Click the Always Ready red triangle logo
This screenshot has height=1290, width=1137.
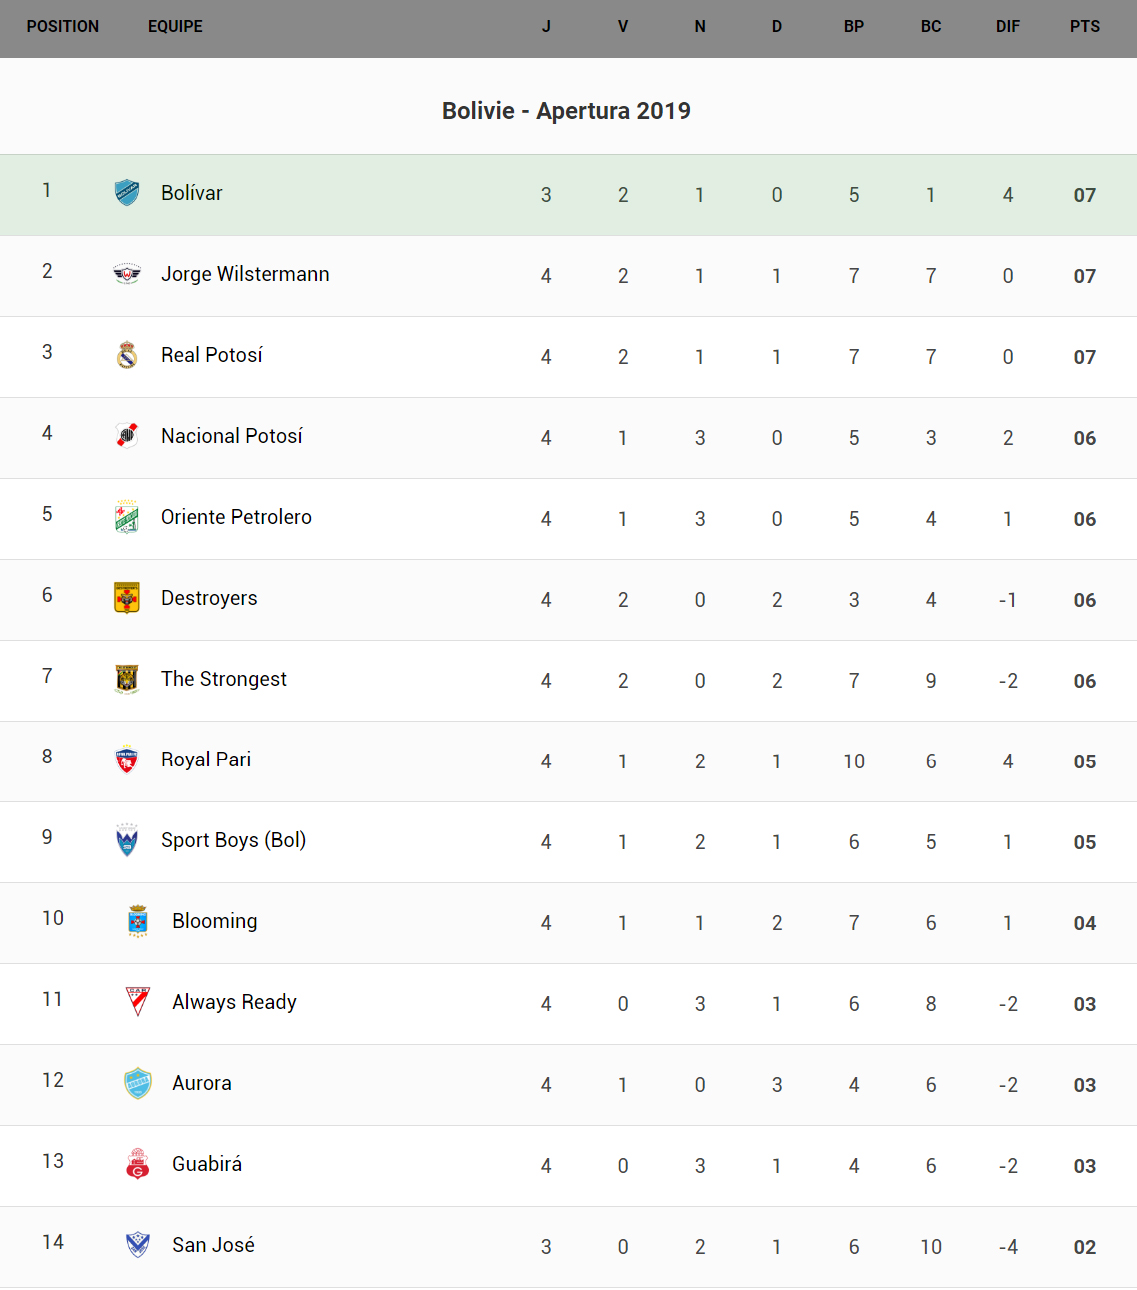click(x=138, y=1002)
